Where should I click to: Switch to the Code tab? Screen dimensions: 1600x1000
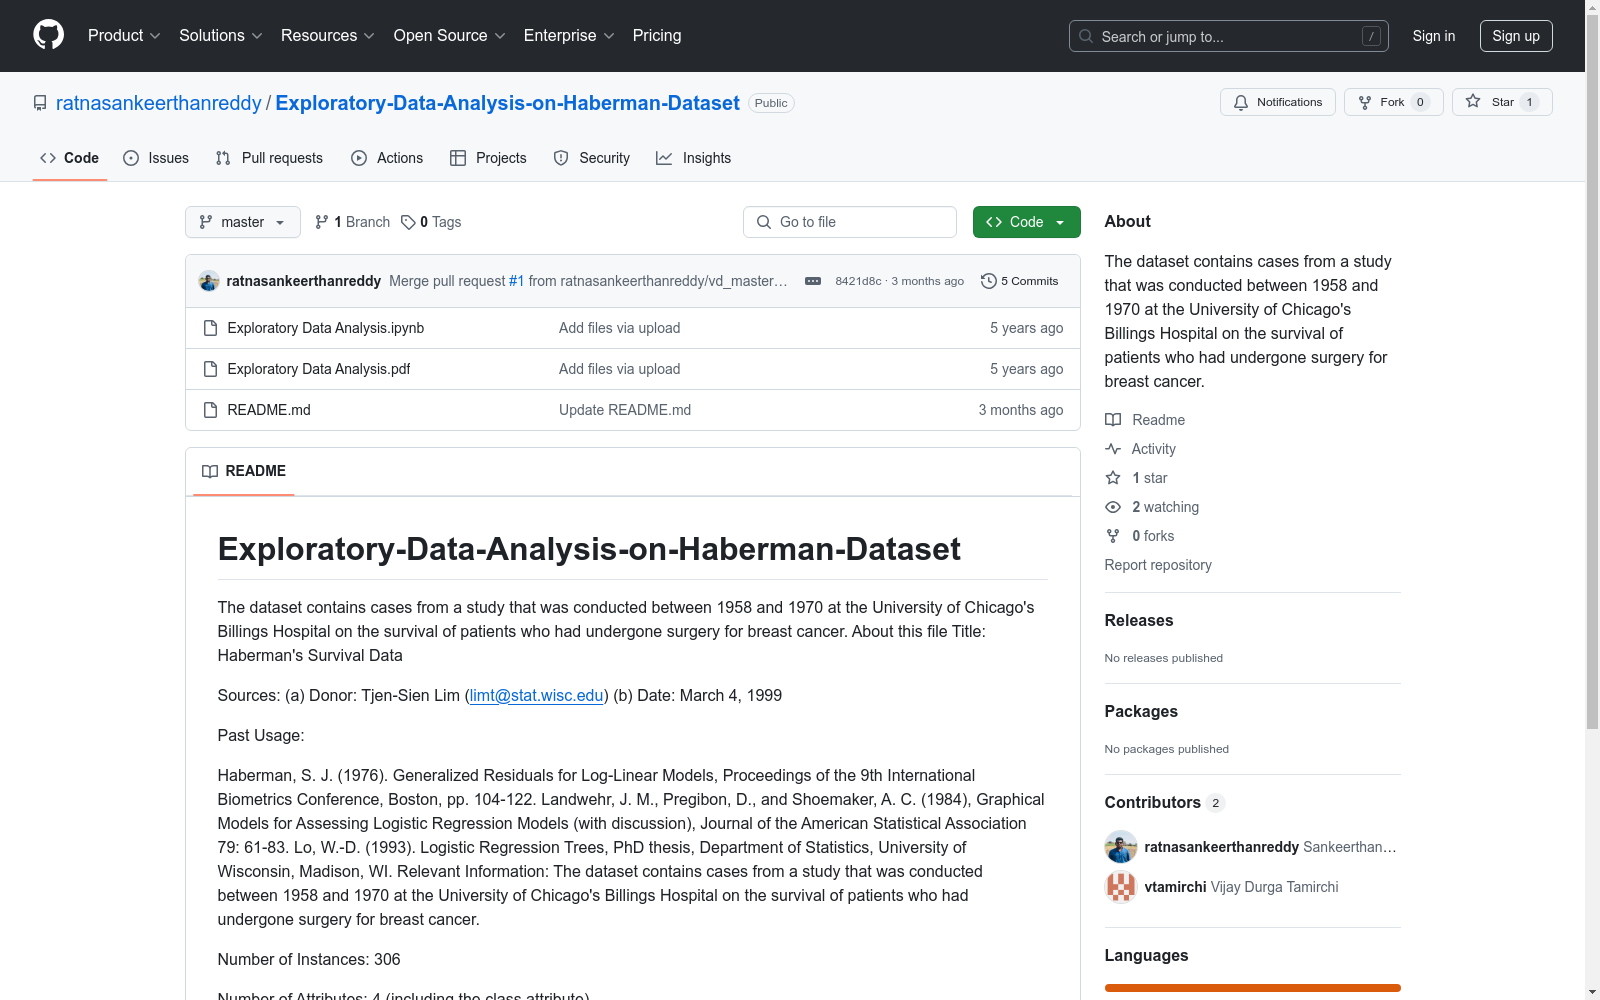point(70,158)
